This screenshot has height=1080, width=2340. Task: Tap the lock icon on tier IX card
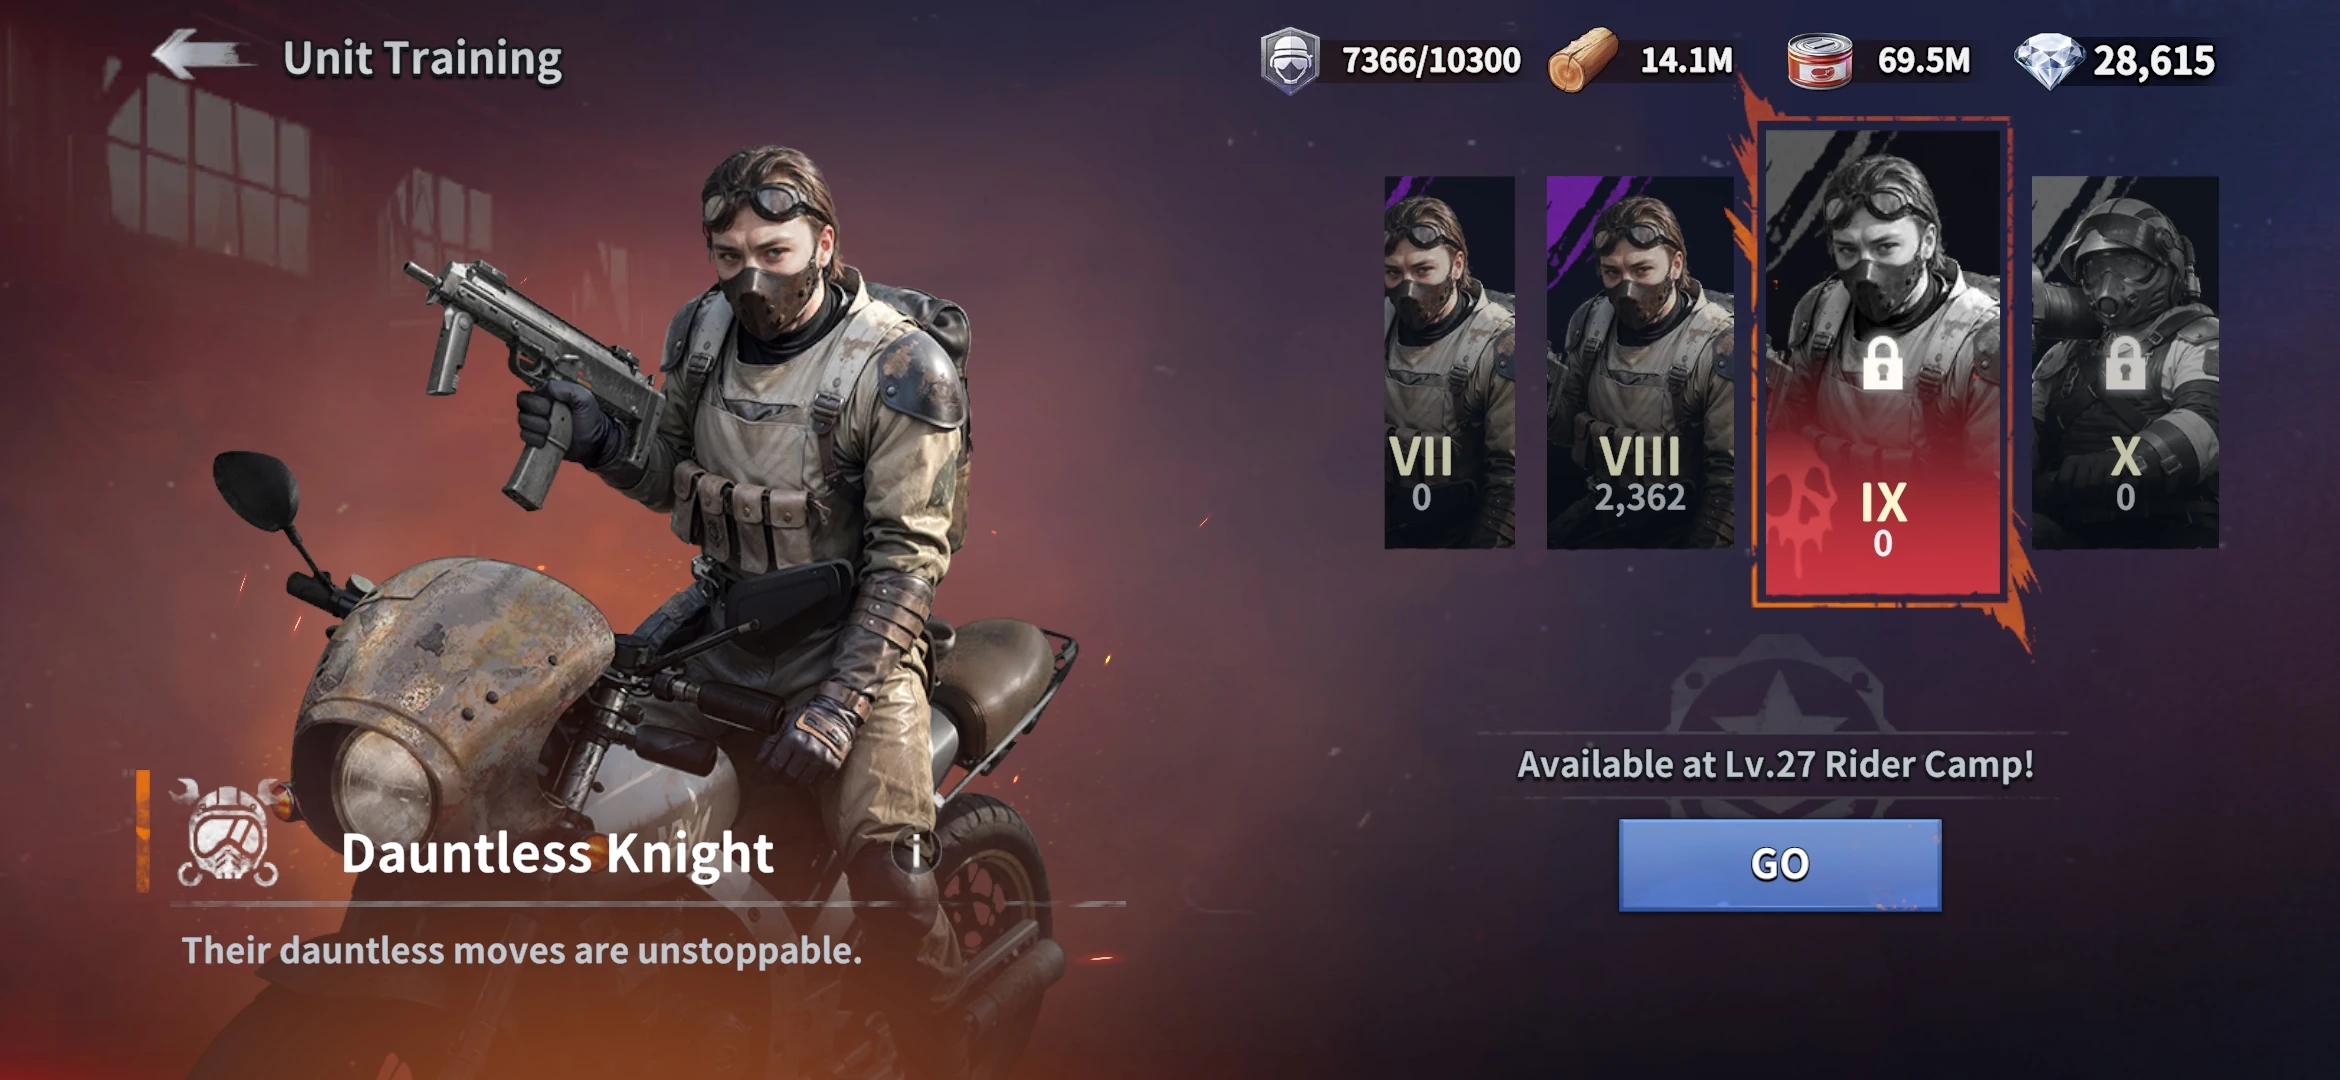pos(1882,362)
